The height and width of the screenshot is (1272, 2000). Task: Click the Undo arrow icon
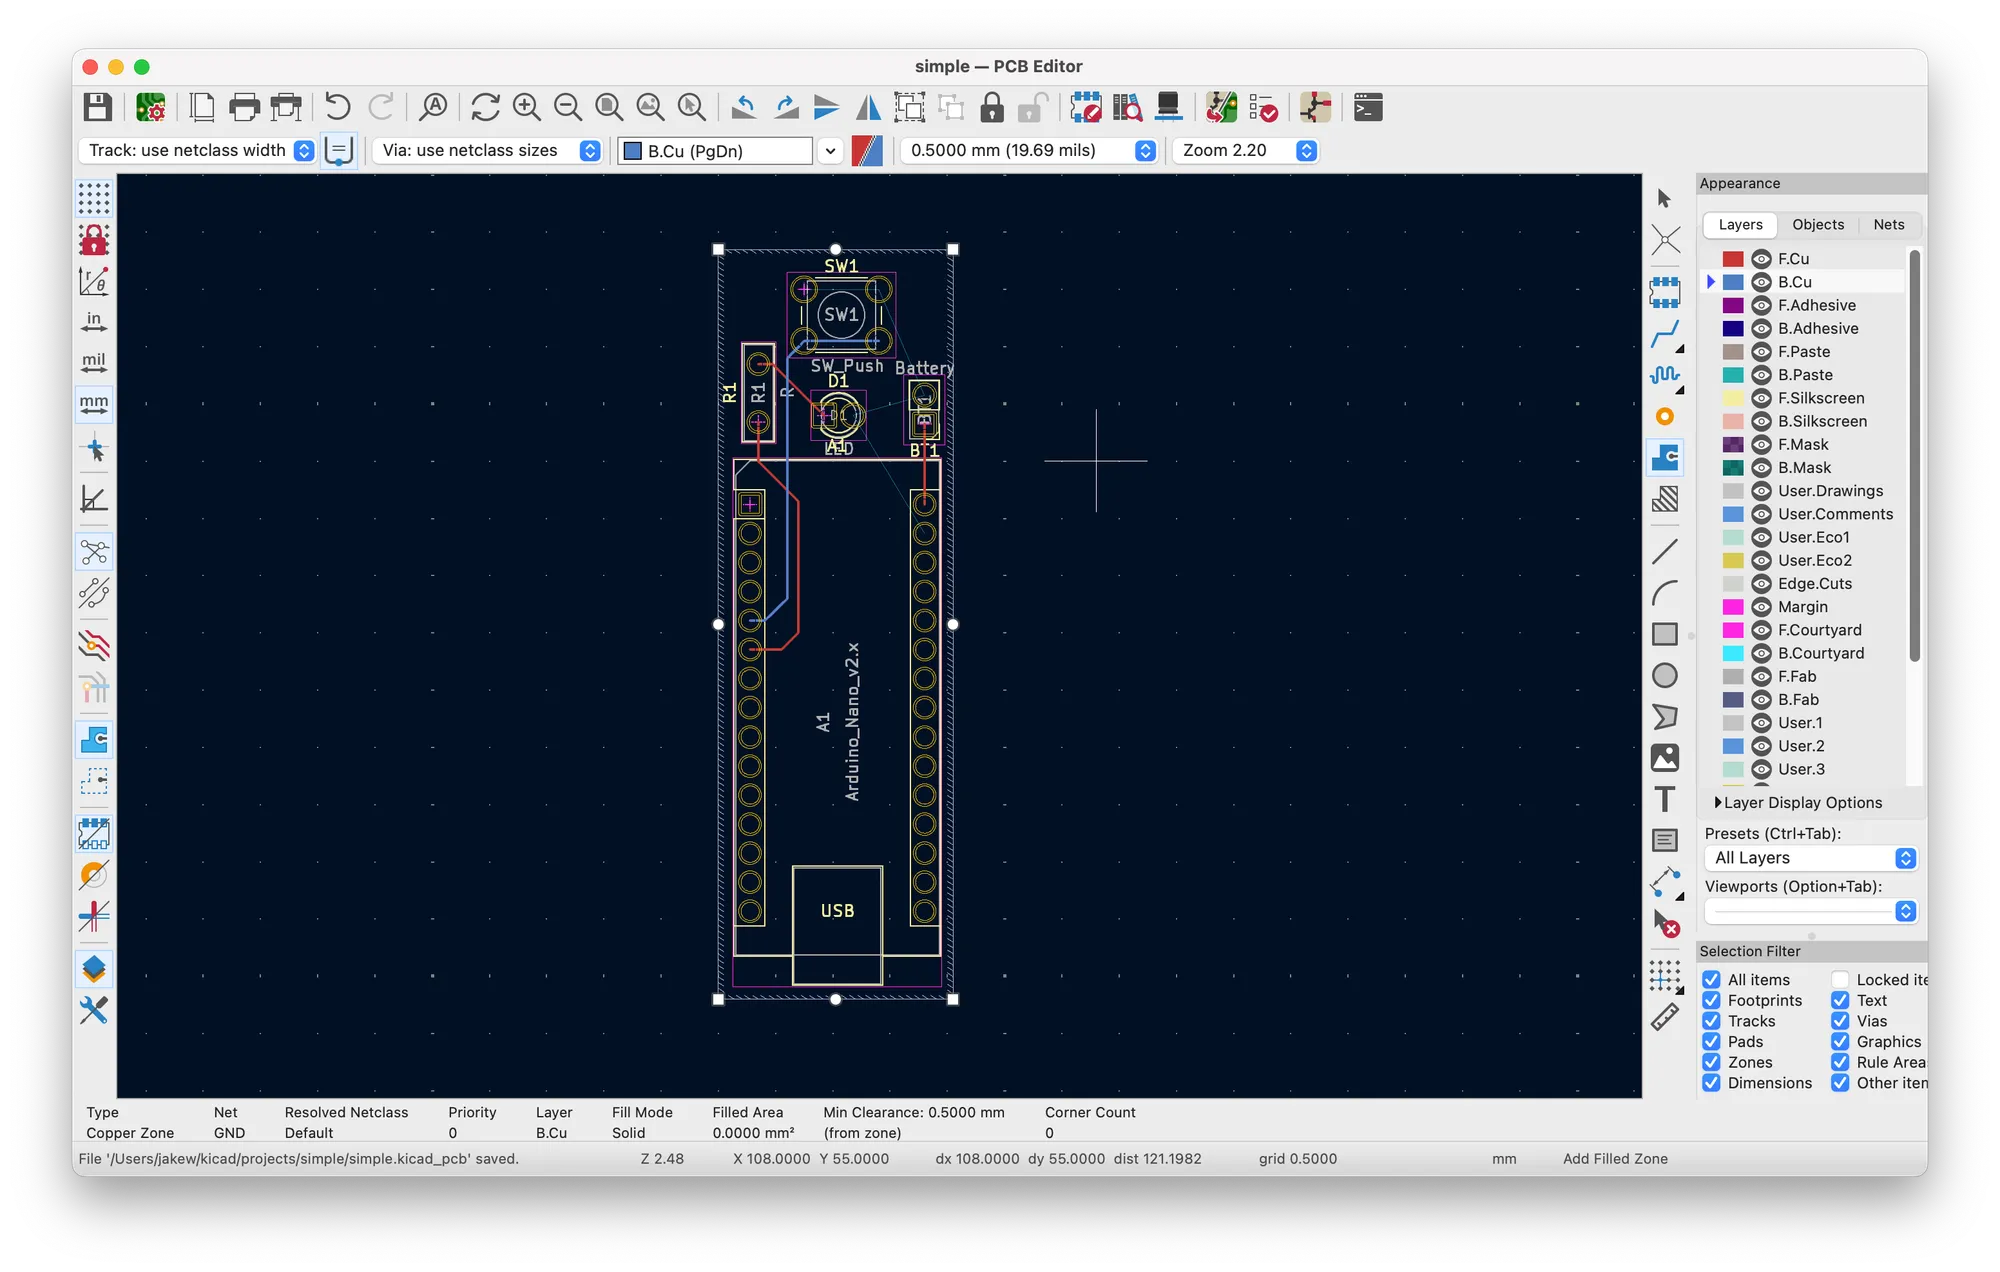[x=338, y=107]
